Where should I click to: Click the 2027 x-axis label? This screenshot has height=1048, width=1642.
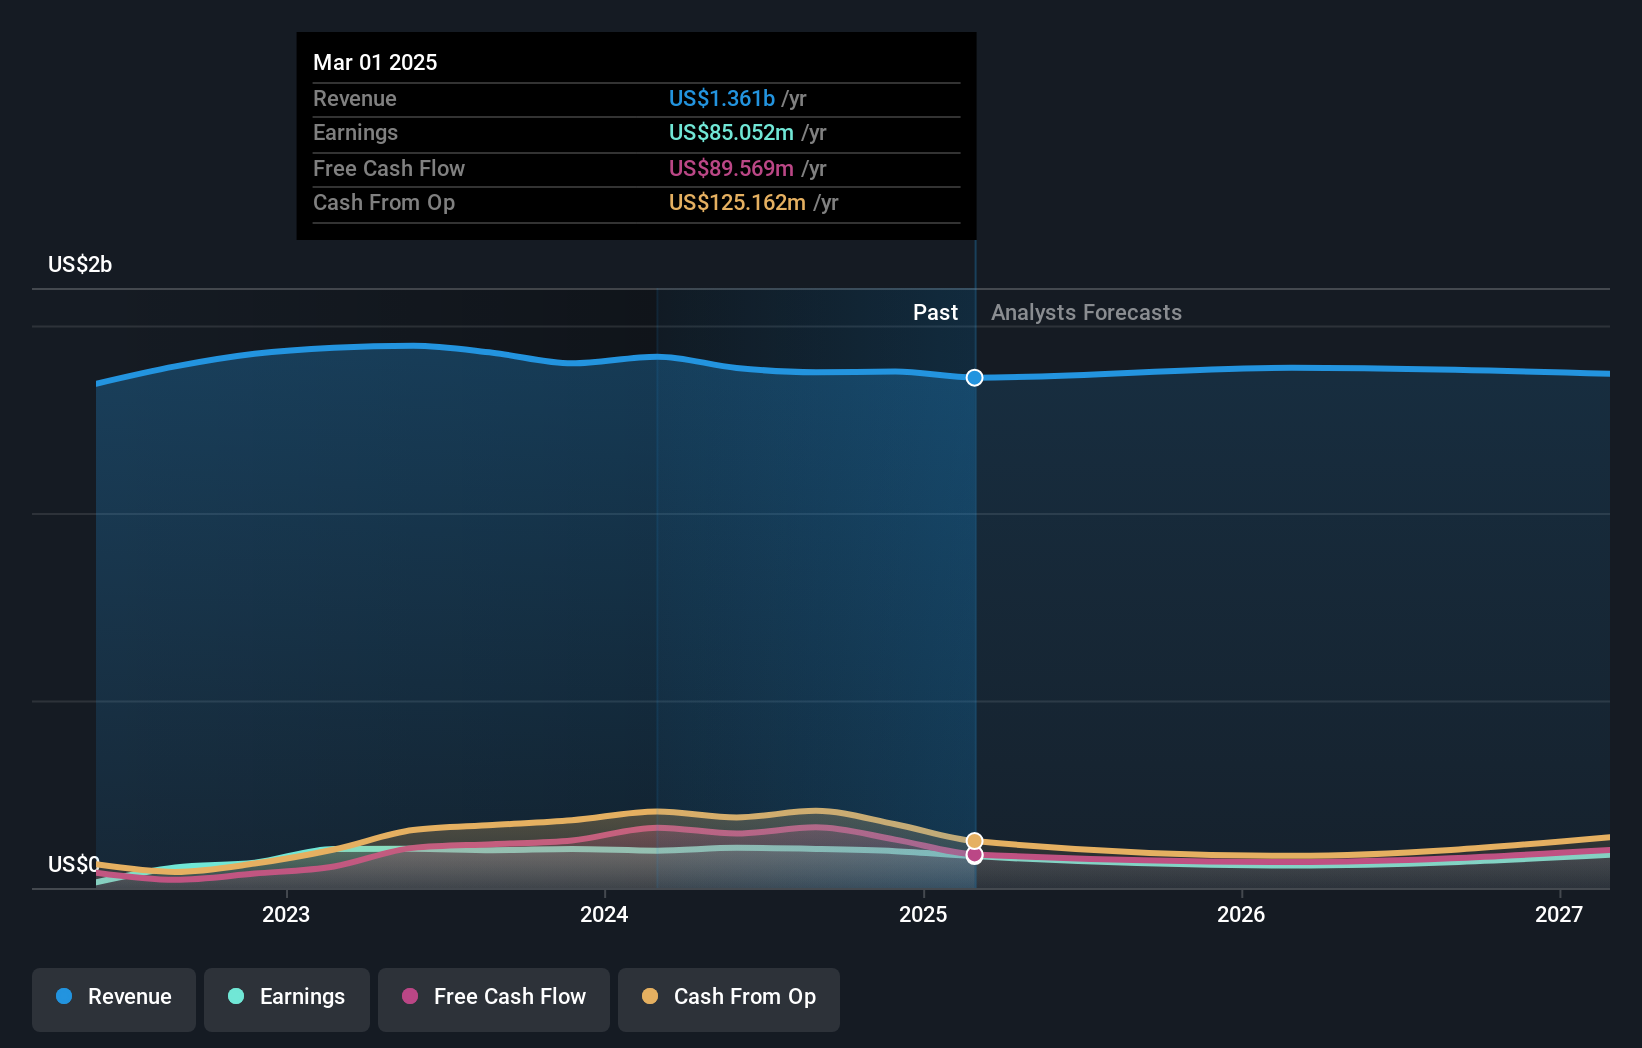click(1559, 914)
